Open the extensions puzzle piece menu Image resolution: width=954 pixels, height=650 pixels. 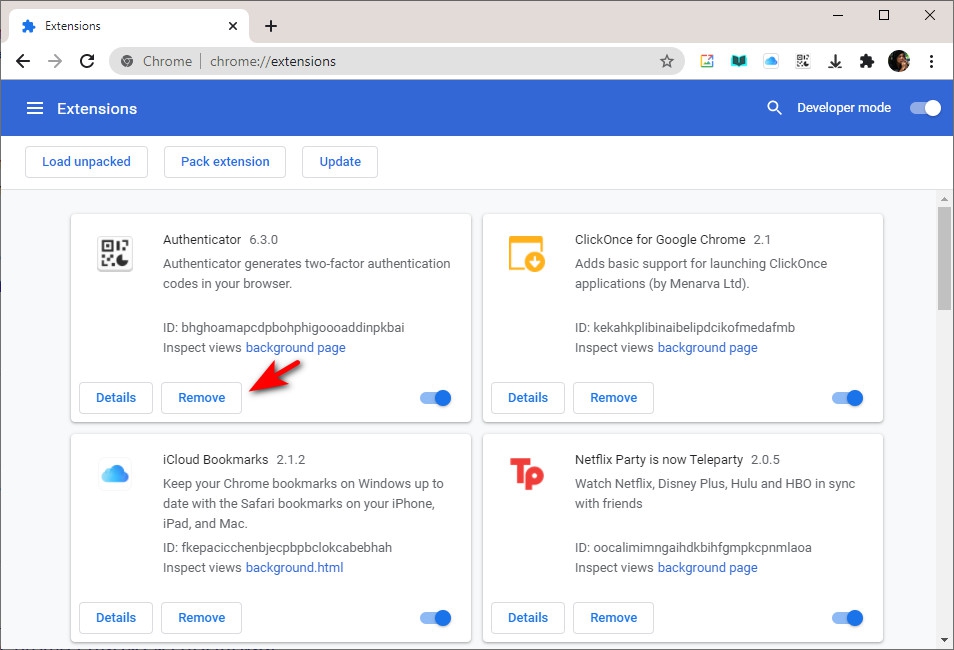(866, 61)
